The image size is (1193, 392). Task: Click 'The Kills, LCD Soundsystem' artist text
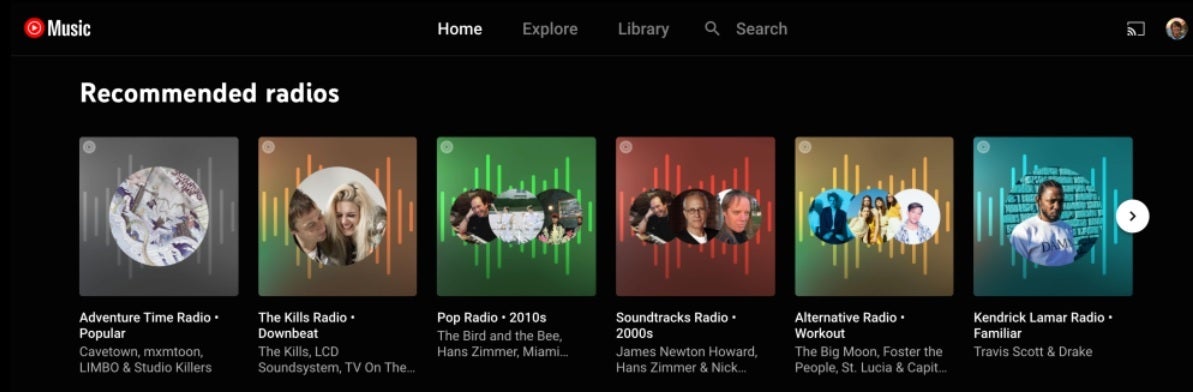[337, 359]
